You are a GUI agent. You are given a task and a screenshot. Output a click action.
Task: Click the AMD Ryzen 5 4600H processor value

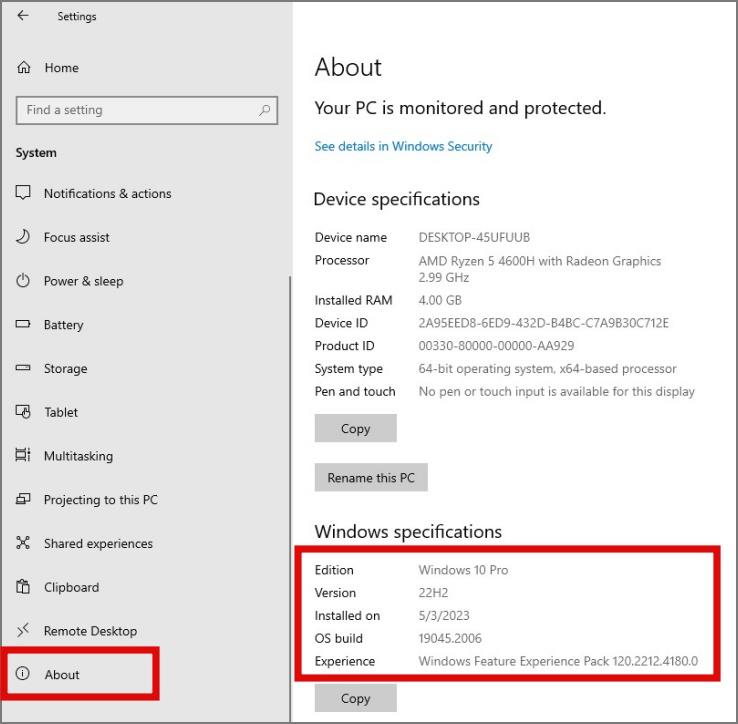click(x=539, y=269)
